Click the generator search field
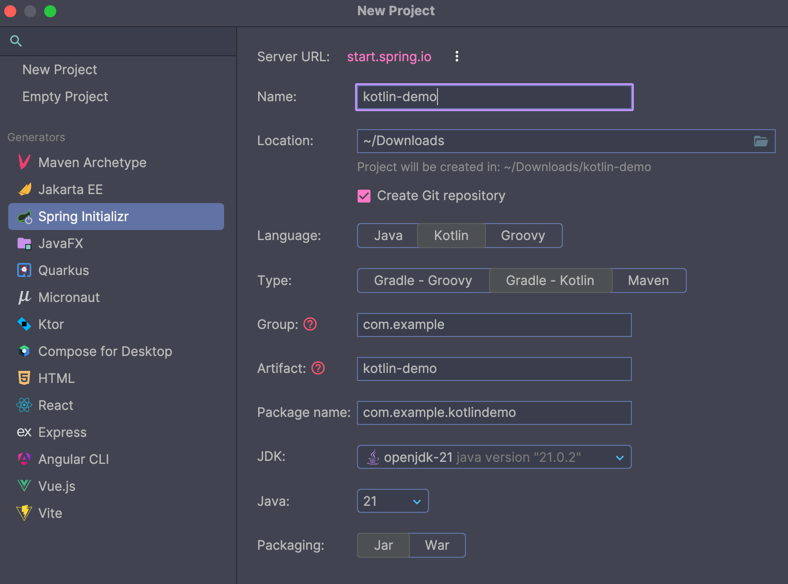 [x=118, y=41]
